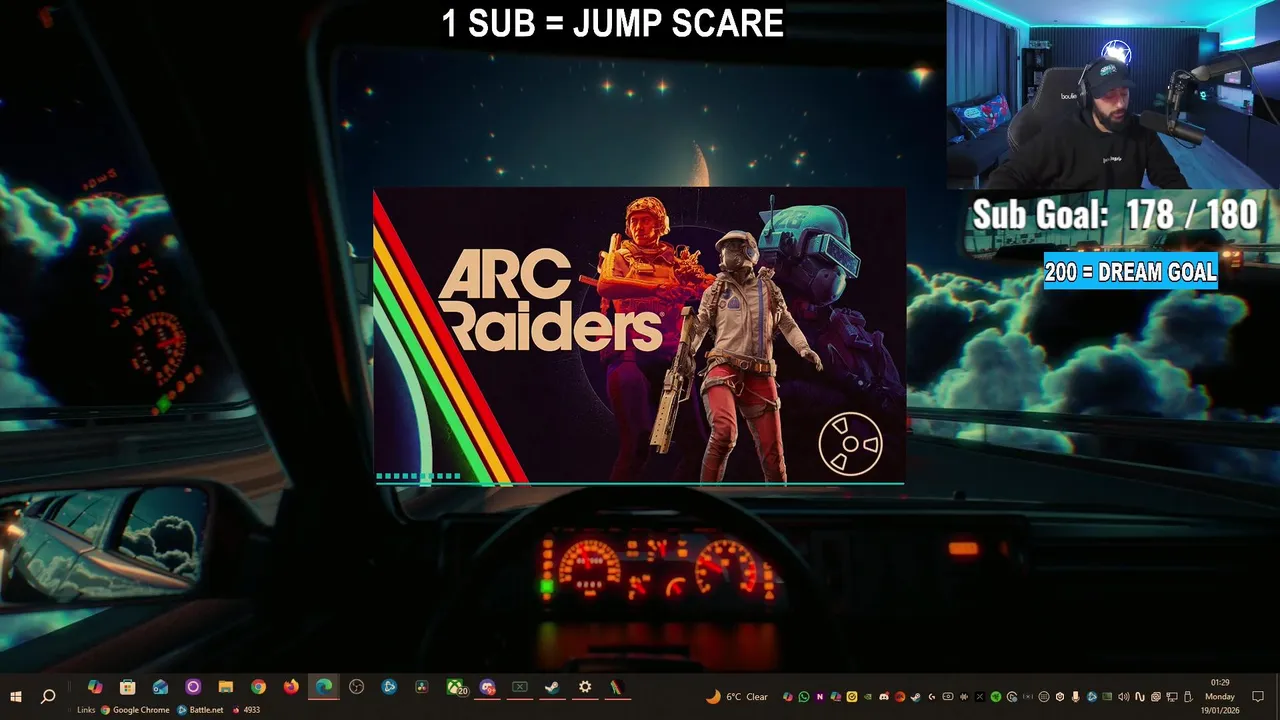Open clock showing 01:29 Monday
1280x720 pixels.
point(1219,696)
